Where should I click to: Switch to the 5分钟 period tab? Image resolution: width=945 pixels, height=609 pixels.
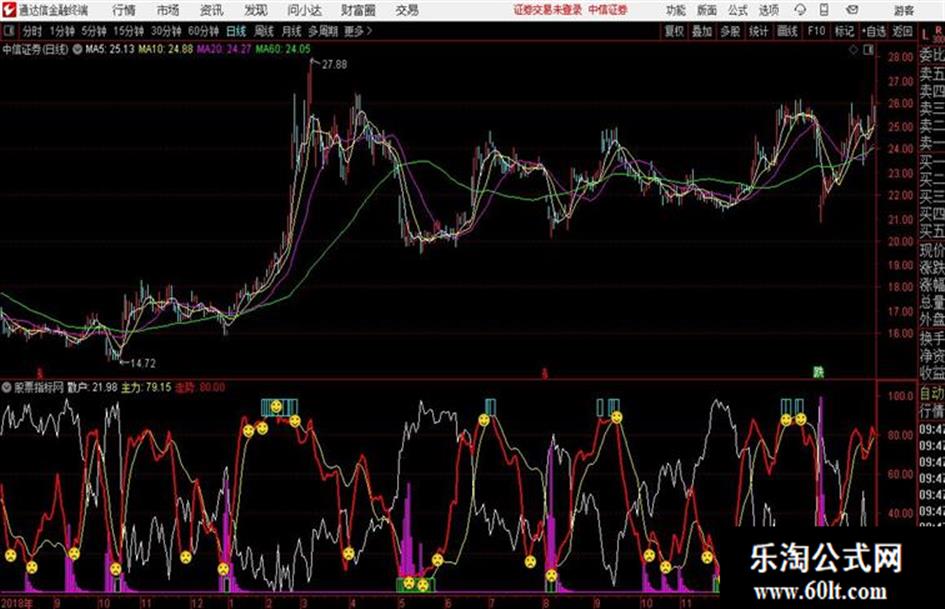93,31
